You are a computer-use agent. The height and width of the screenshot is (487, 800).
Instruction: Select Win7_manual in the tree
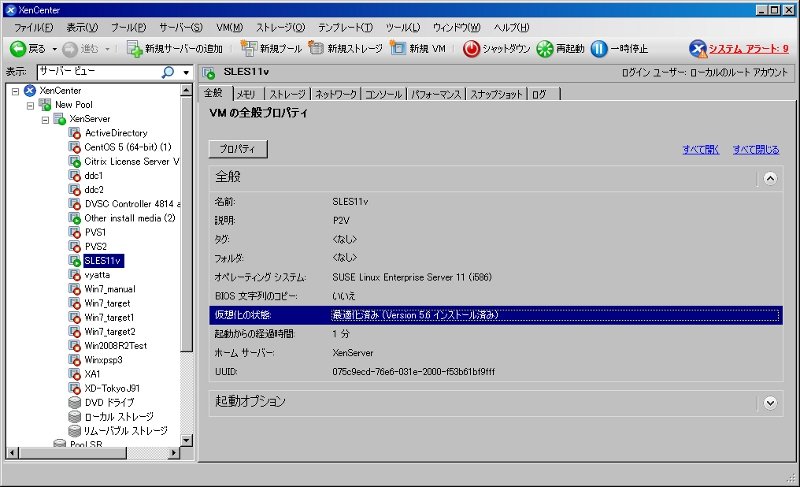(x=110, y=289)
